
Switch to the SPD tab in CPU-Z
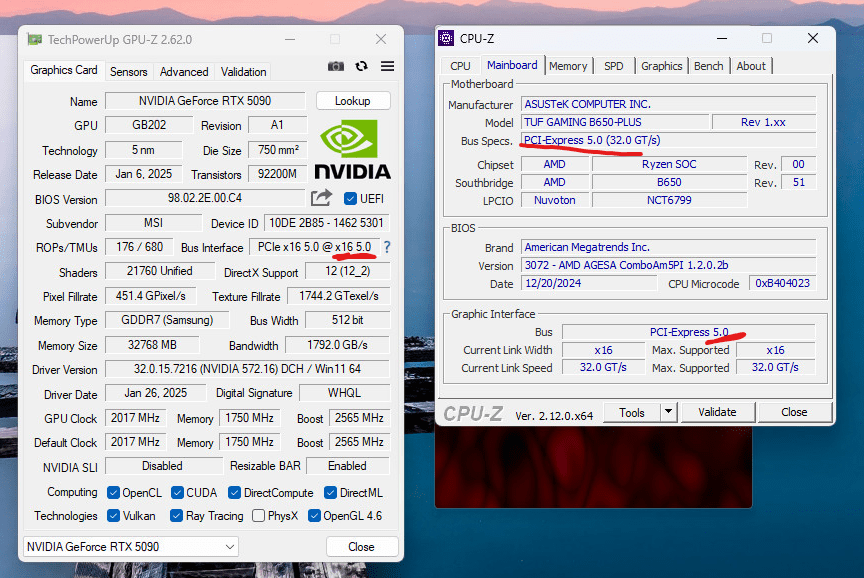coord(613,66)
